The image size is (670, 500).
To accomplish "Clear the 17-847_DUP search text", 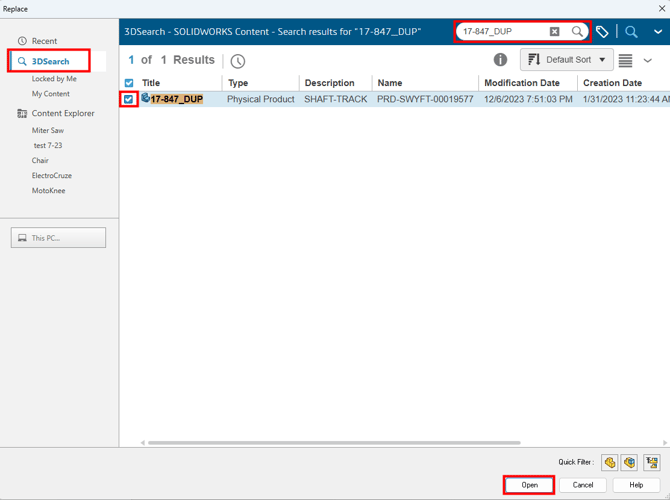I will tap(554, 31).
